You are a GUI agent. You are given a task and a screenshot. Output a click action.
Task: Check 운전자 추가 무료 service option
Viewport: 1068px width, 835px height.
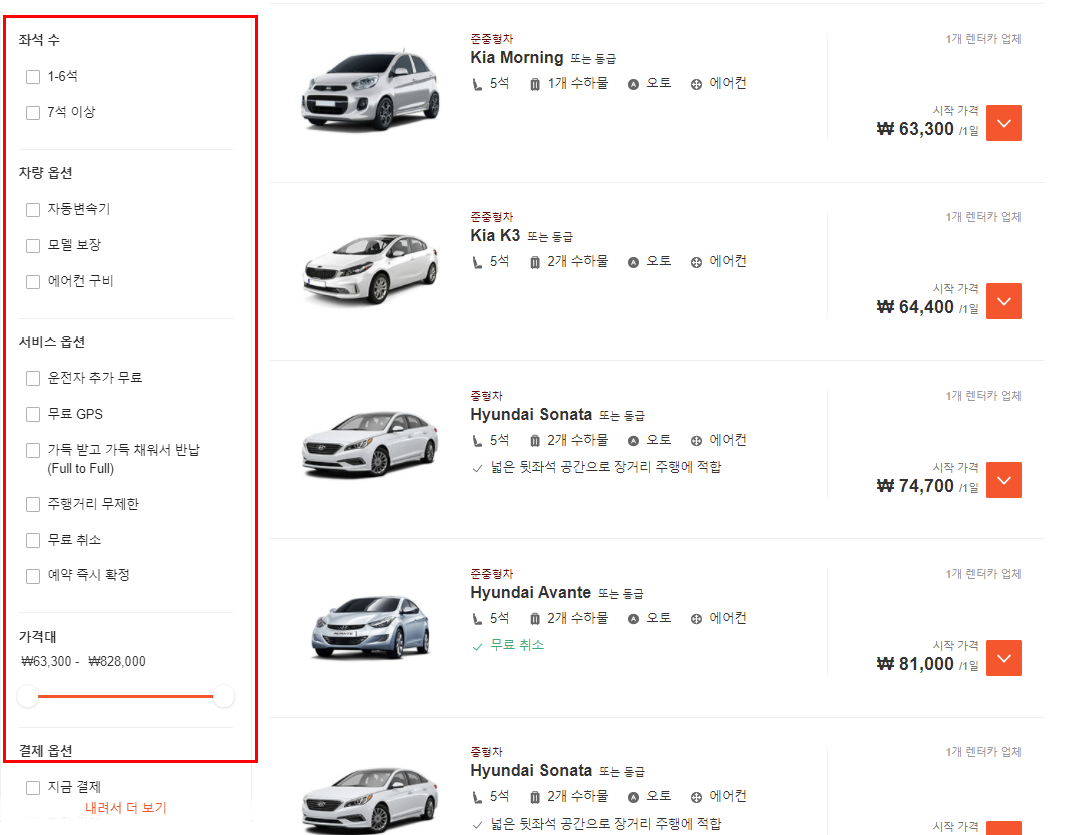click(x=33, y=379)
